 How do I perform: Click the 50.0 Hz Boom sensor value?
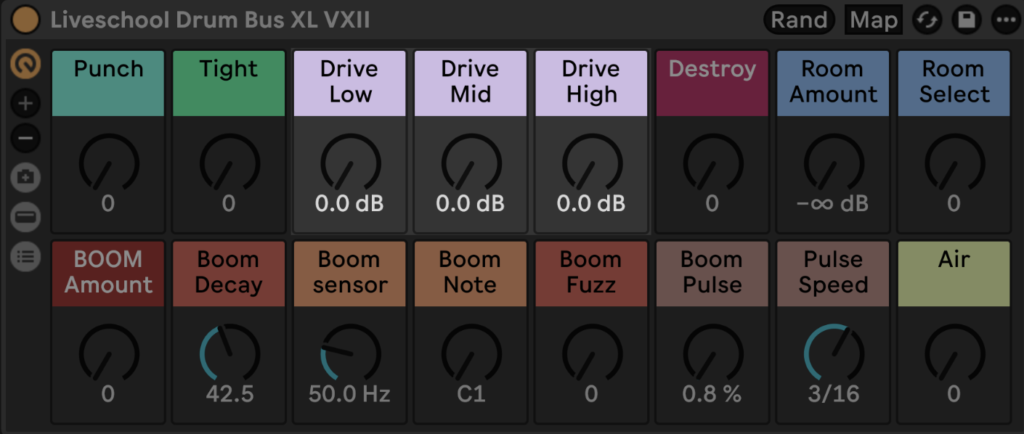click(350, 395)
